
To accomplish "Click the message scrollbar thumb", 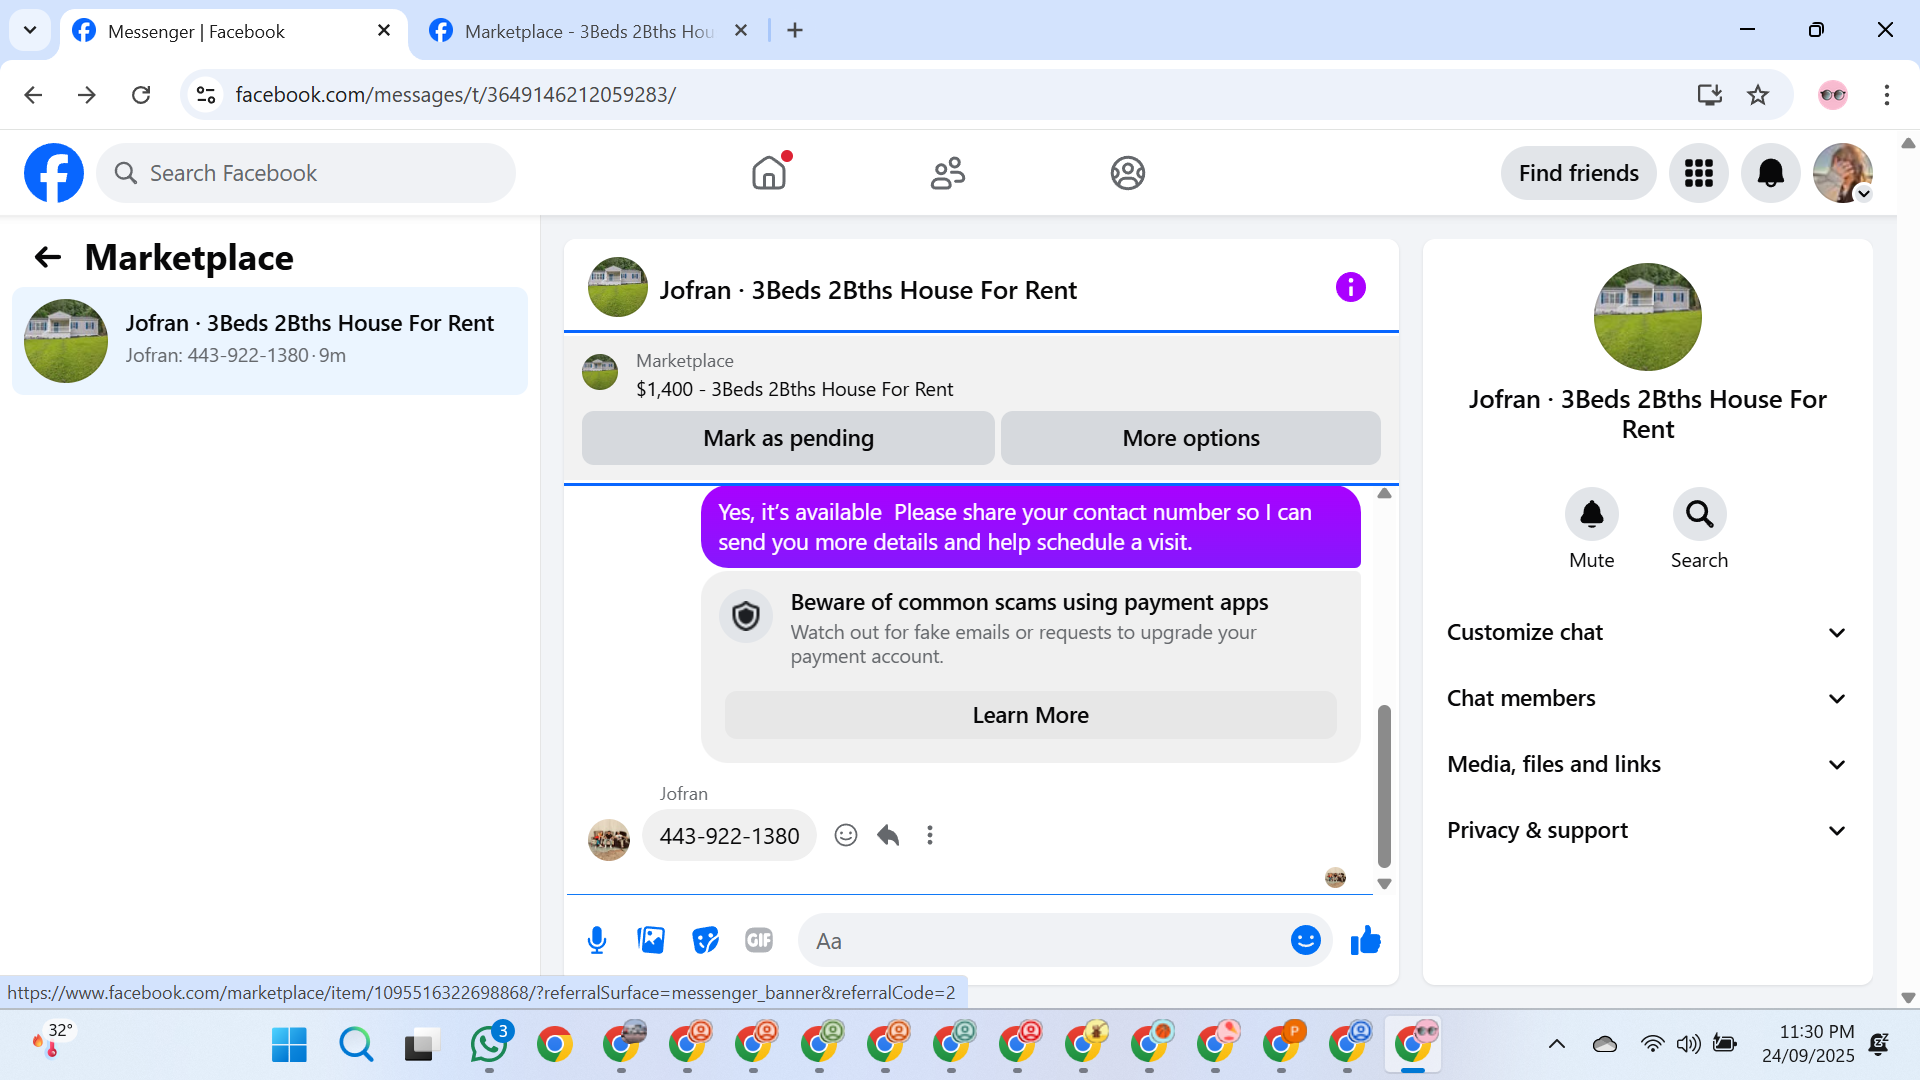I will 1385,786.
